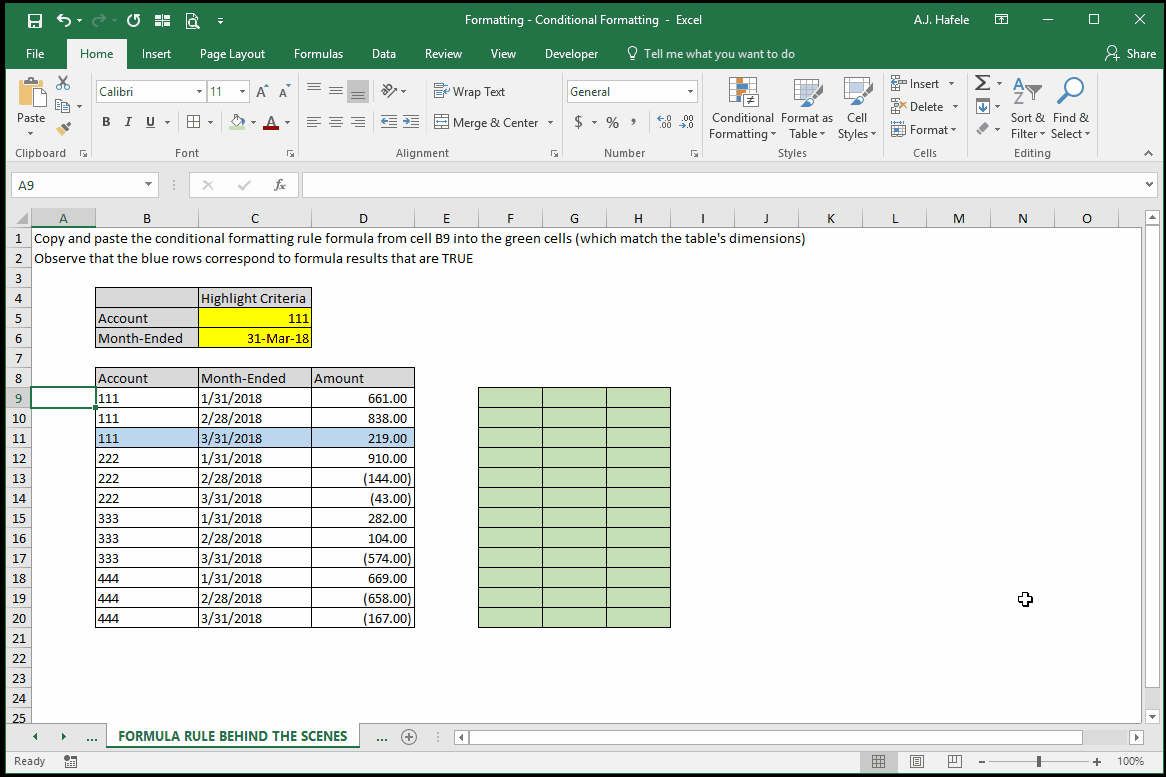Undo the last action
This screenshot has width=1166, height=777.
[x=64, y=20]
